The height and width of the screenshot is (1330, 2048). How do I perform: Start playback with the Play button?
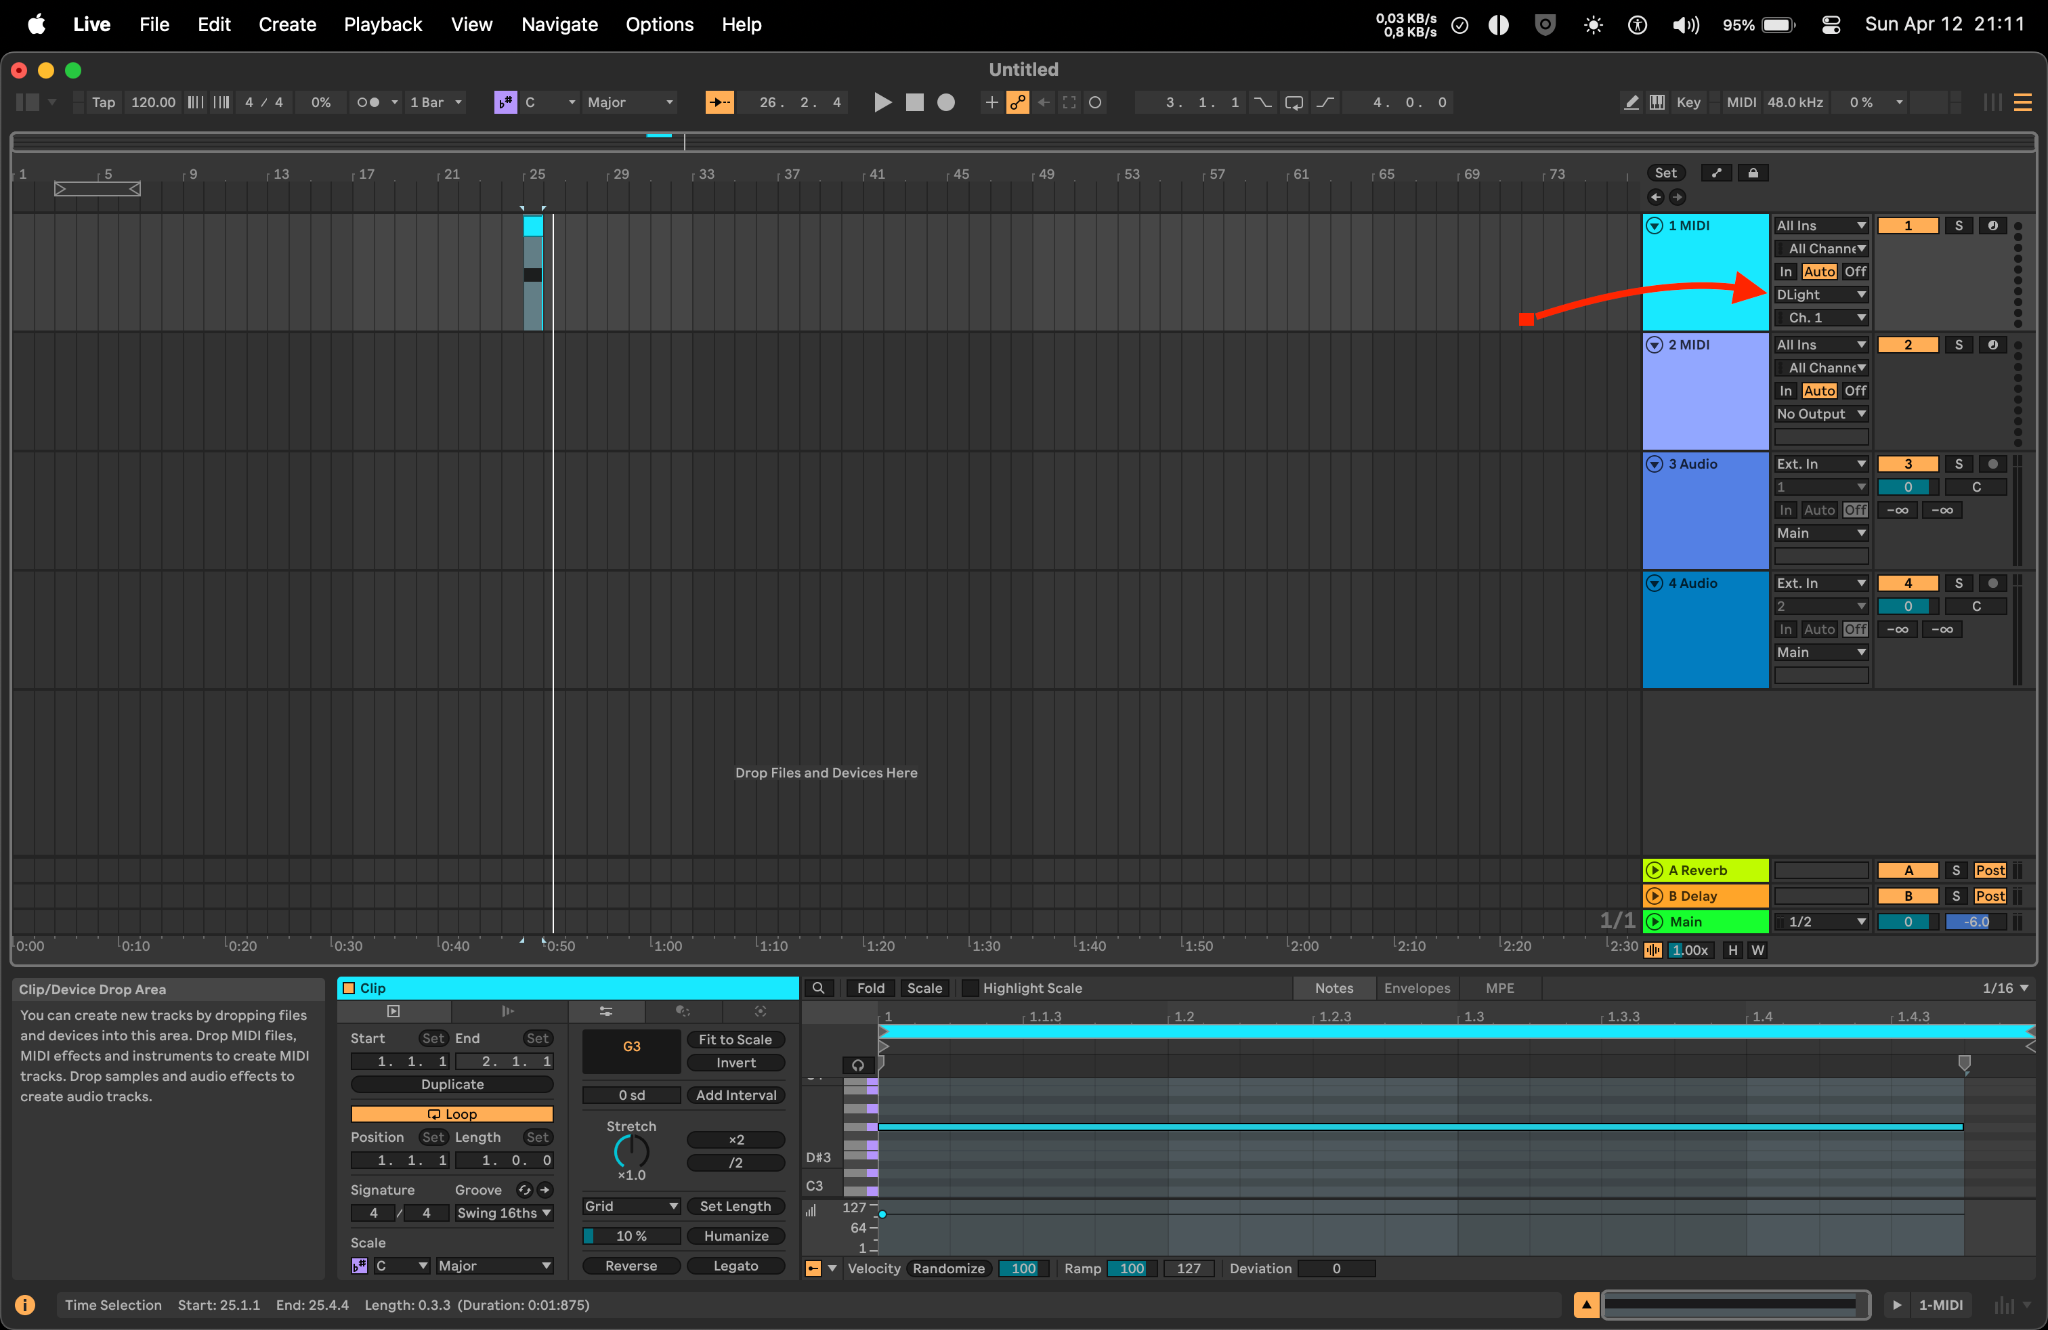click(x=882, y=102)
